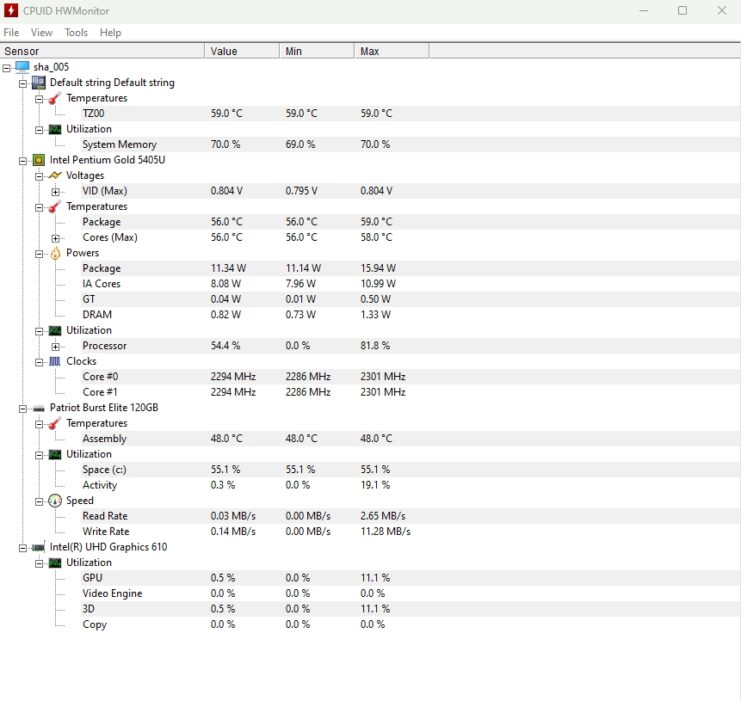Click thermometer icon of CPU Temperatures
The width and height of the screenshot is (741, 701).
(x=55, y=207)
